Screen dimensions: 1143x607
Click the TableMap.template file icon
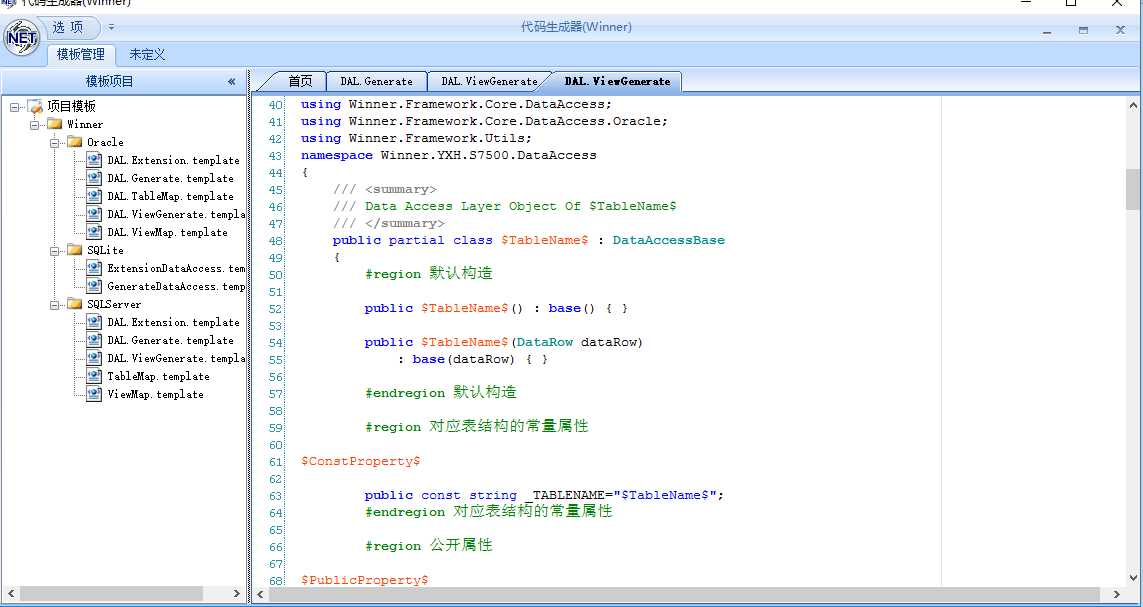click(94, 376)
